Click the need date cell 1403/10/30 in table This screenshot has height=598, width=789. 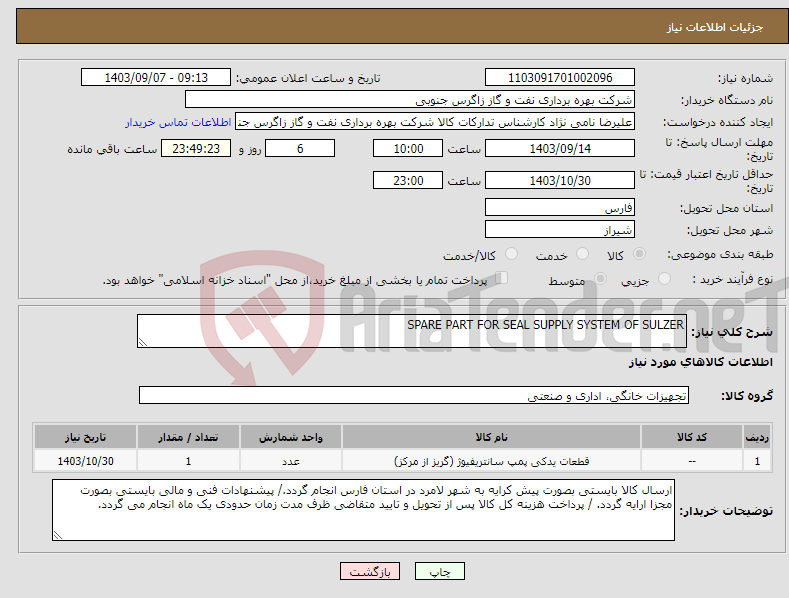[x=86, y=461]
